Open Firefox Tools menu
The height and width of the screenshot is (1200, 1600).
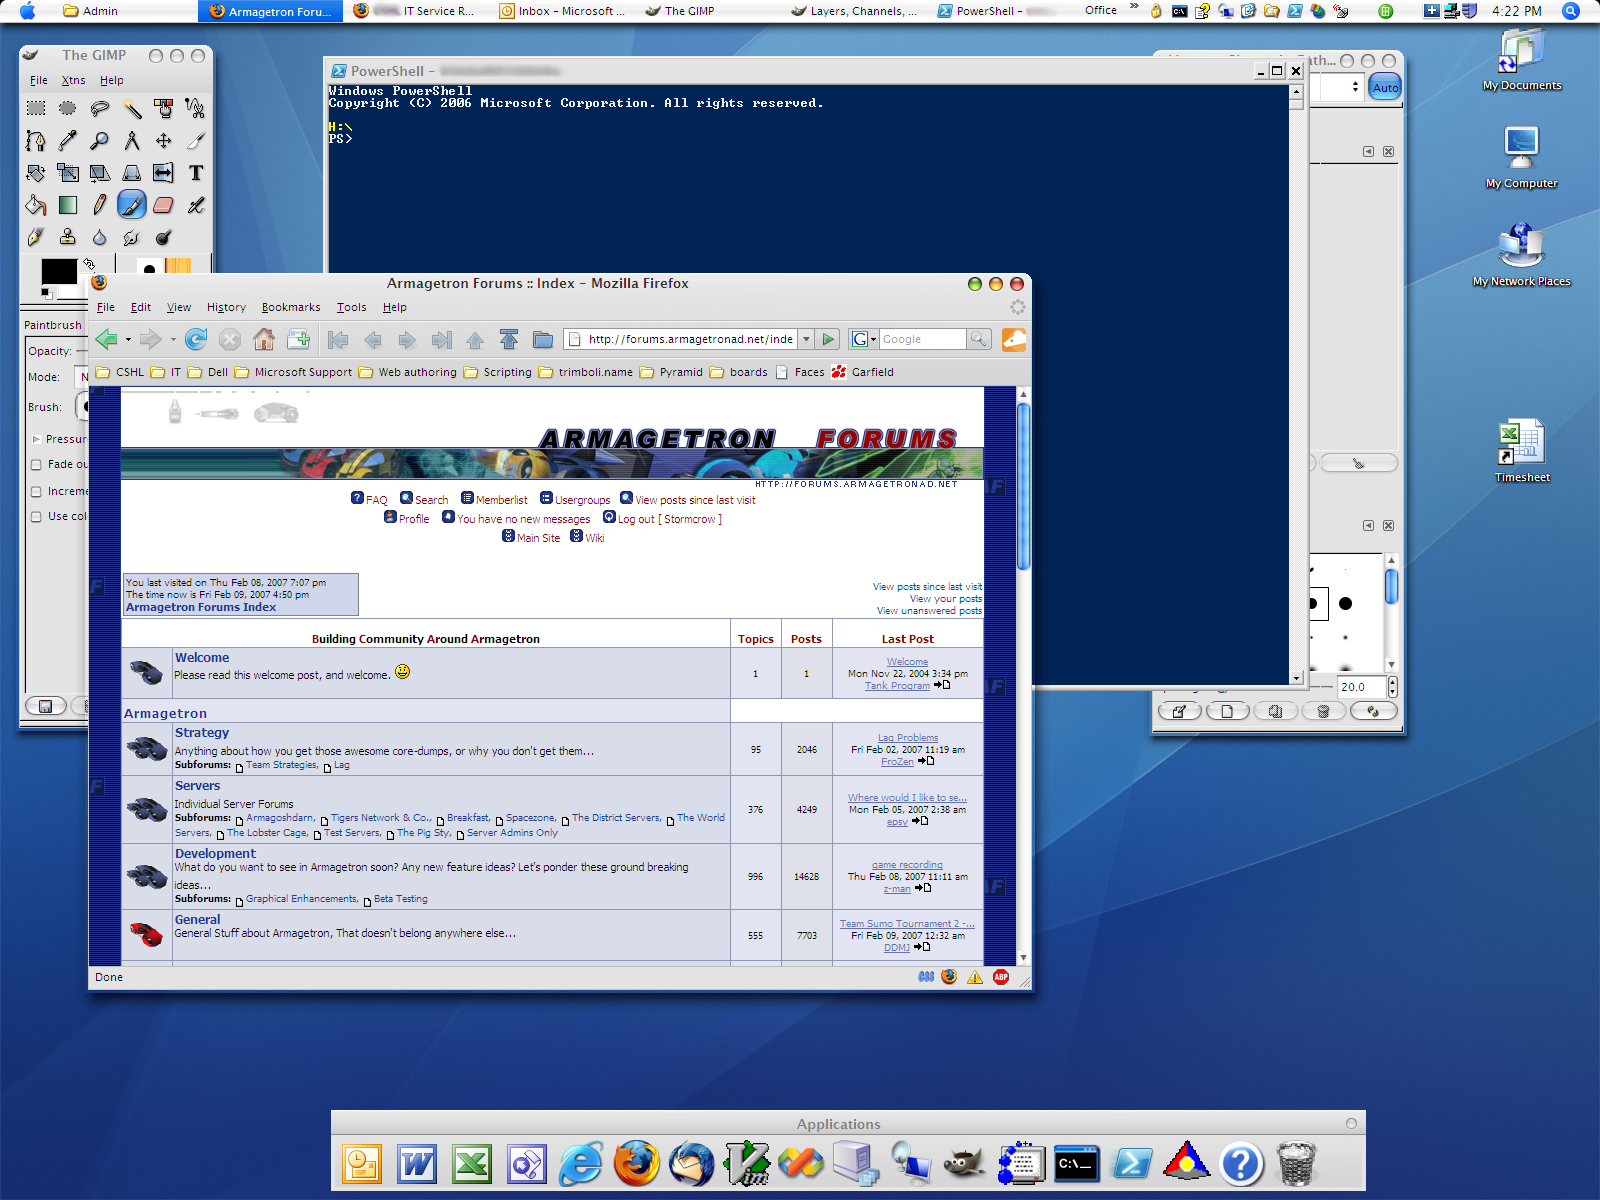(x=351, y=307)
